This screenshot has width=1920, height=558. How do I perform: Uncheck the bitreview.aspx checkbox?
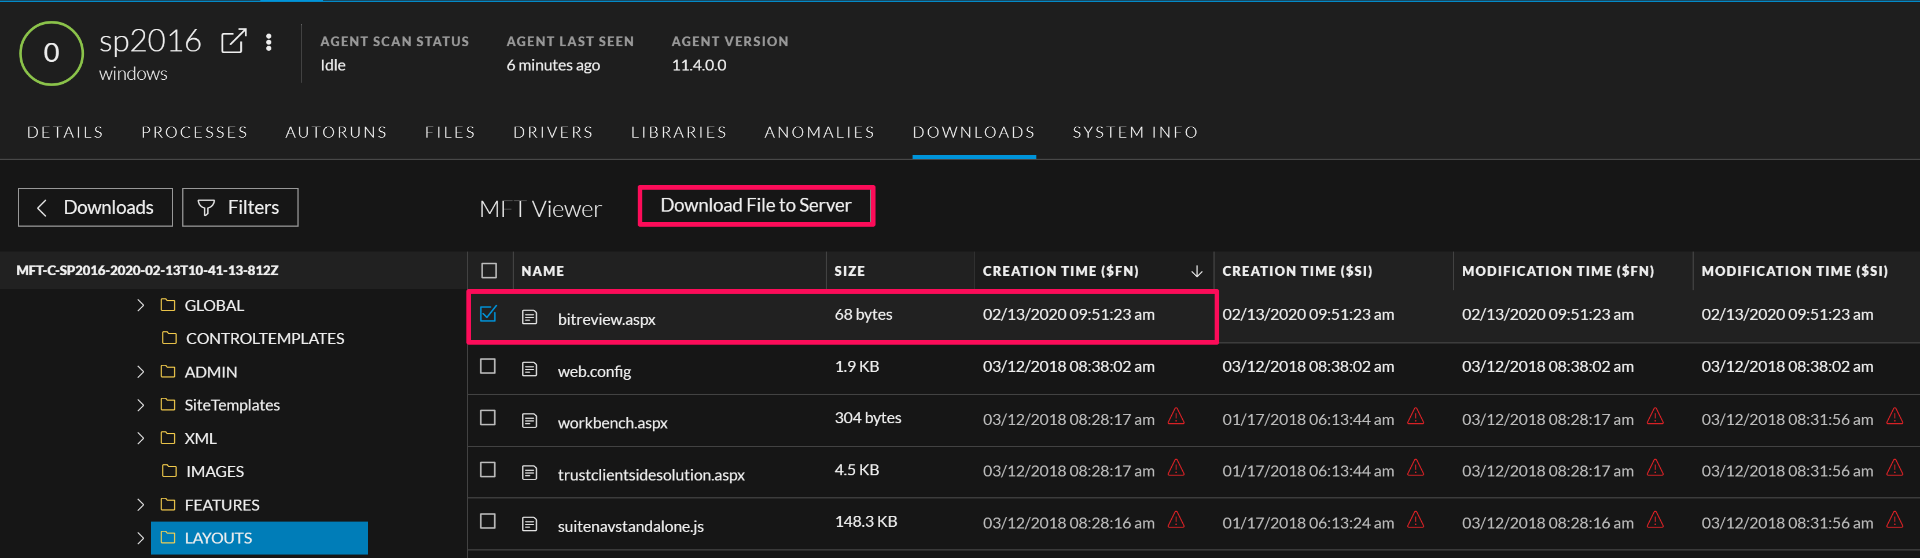click(x=488, y=314)
